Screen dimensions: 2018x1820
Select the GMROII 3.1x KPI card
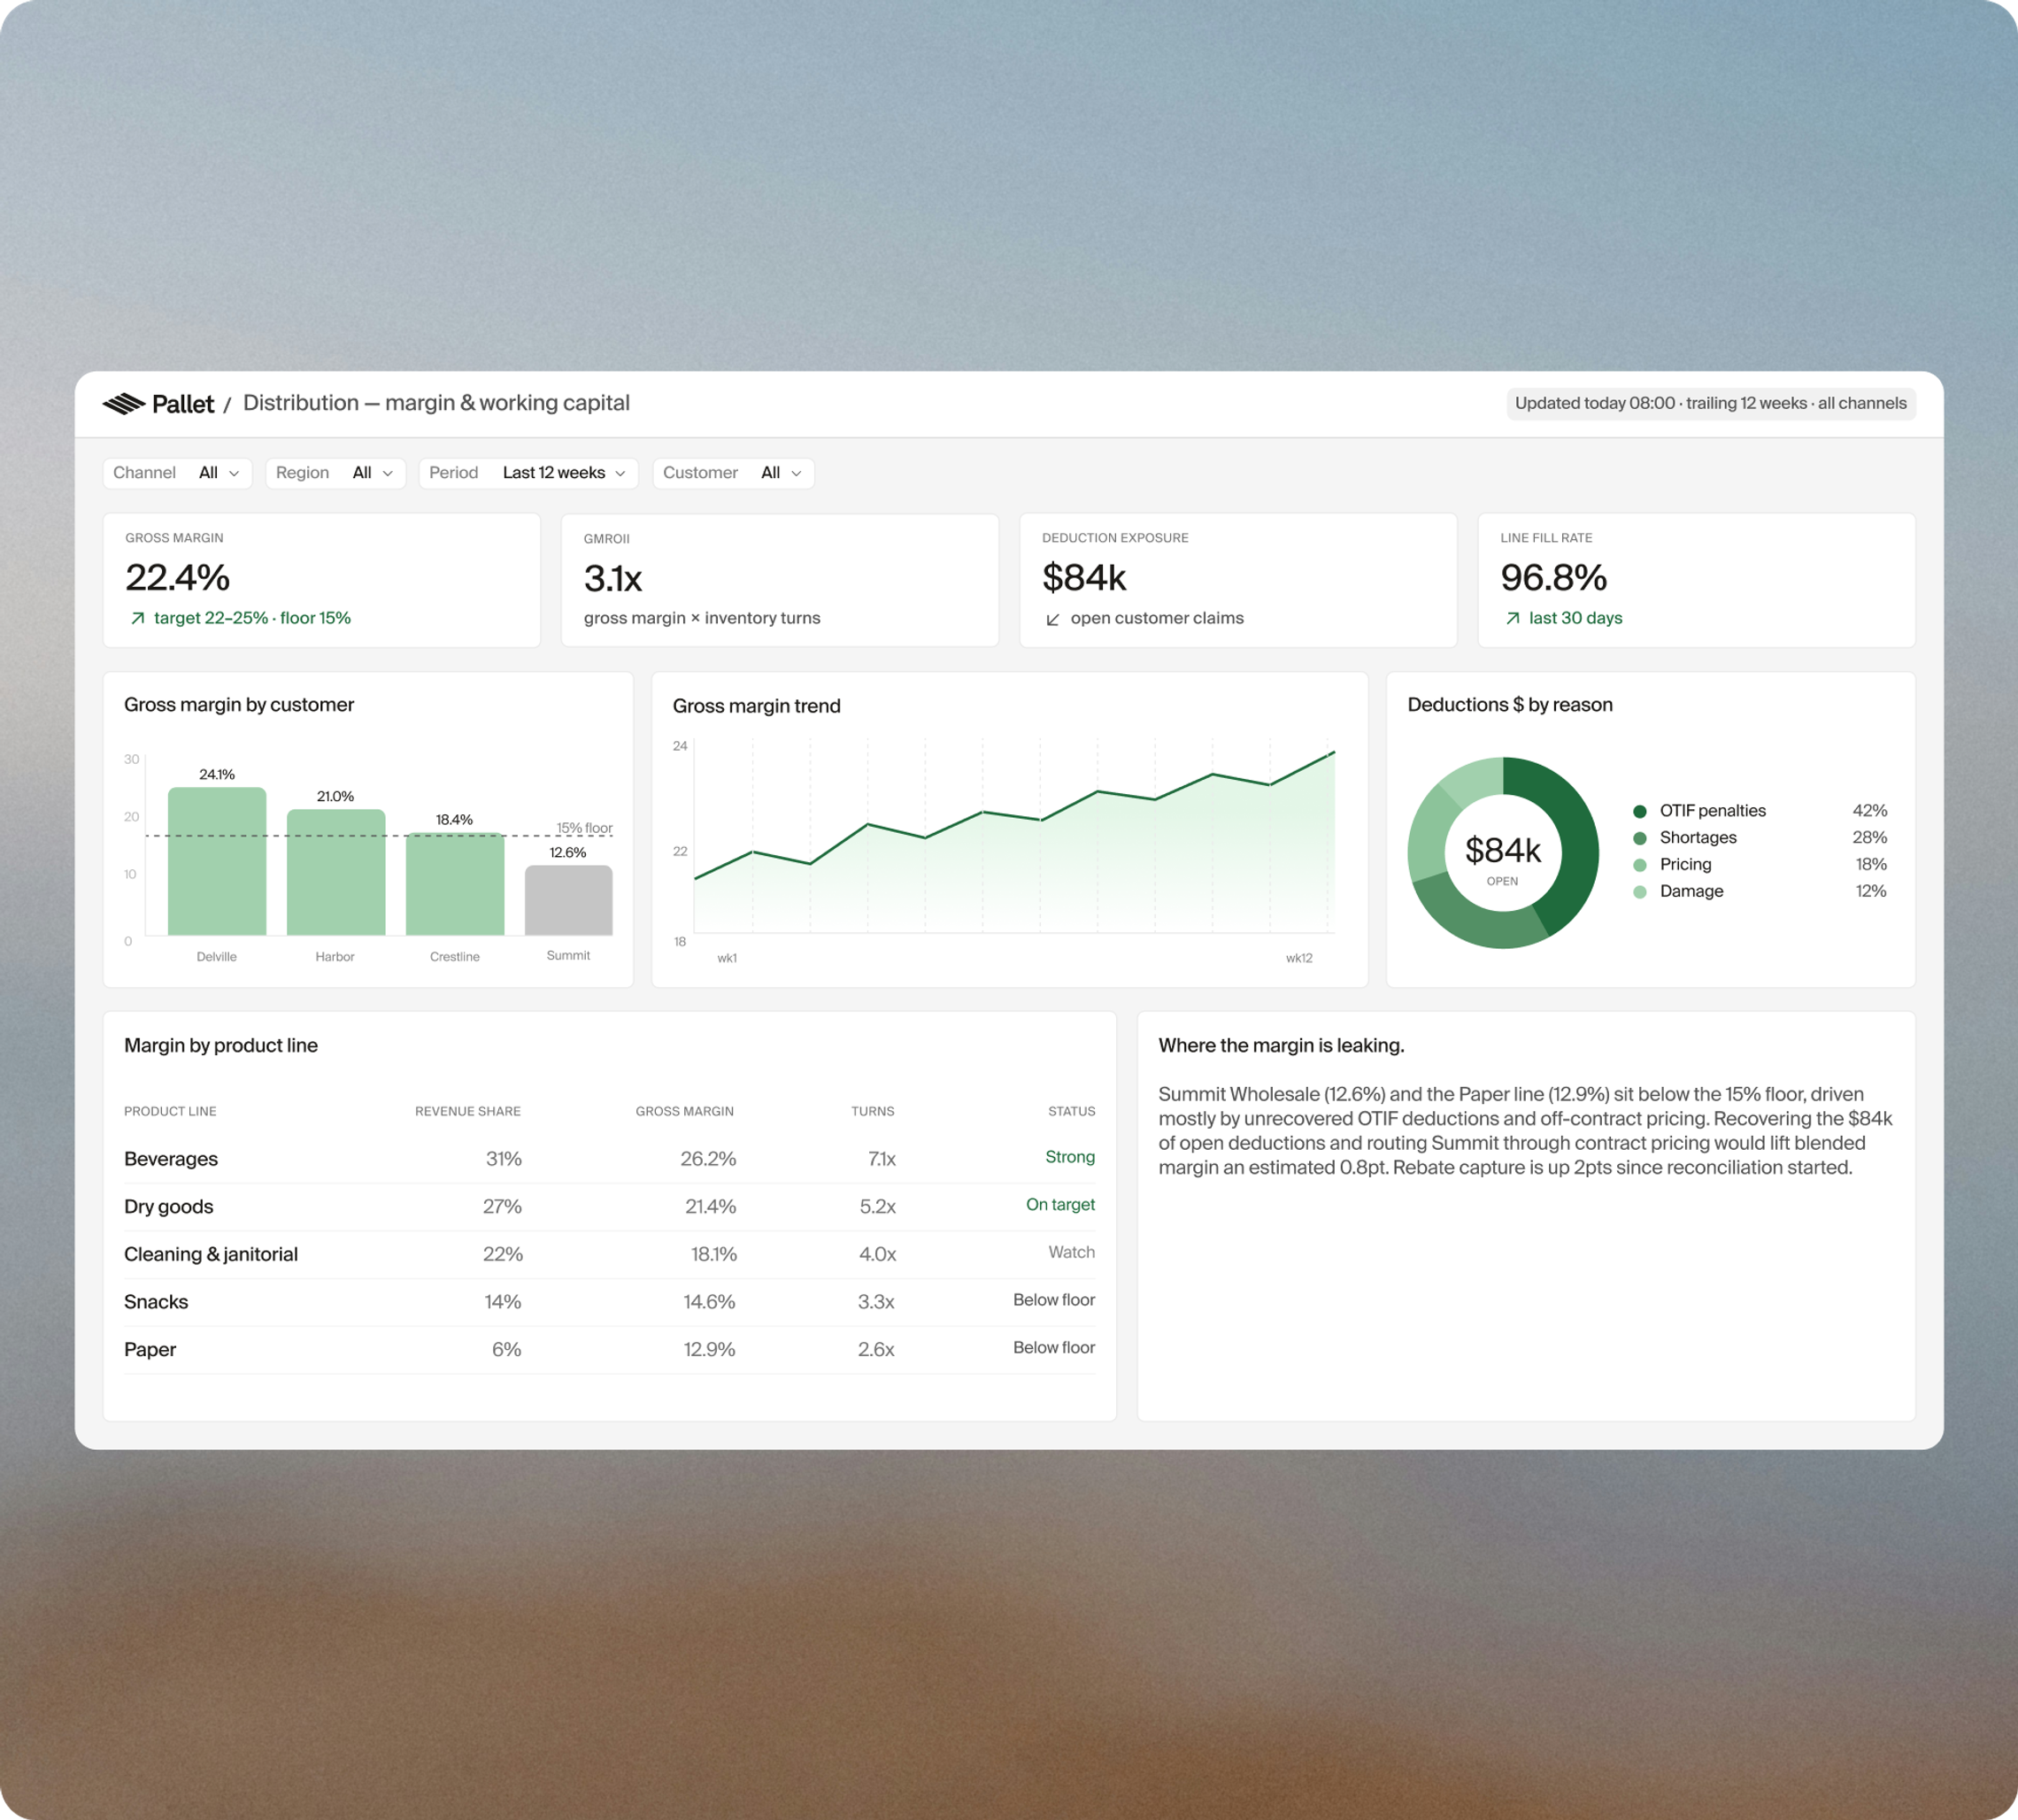780,580
